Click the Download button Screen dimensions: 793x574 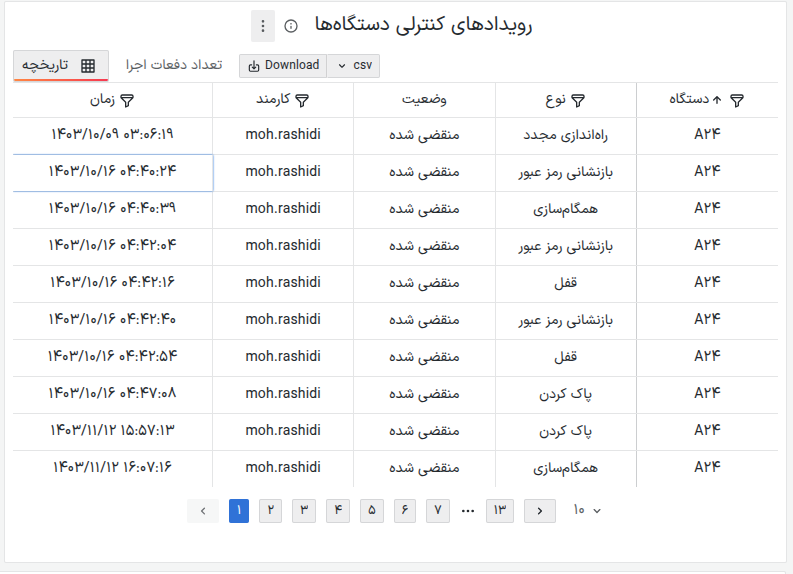pyautogui.click(x=283, y=66)
